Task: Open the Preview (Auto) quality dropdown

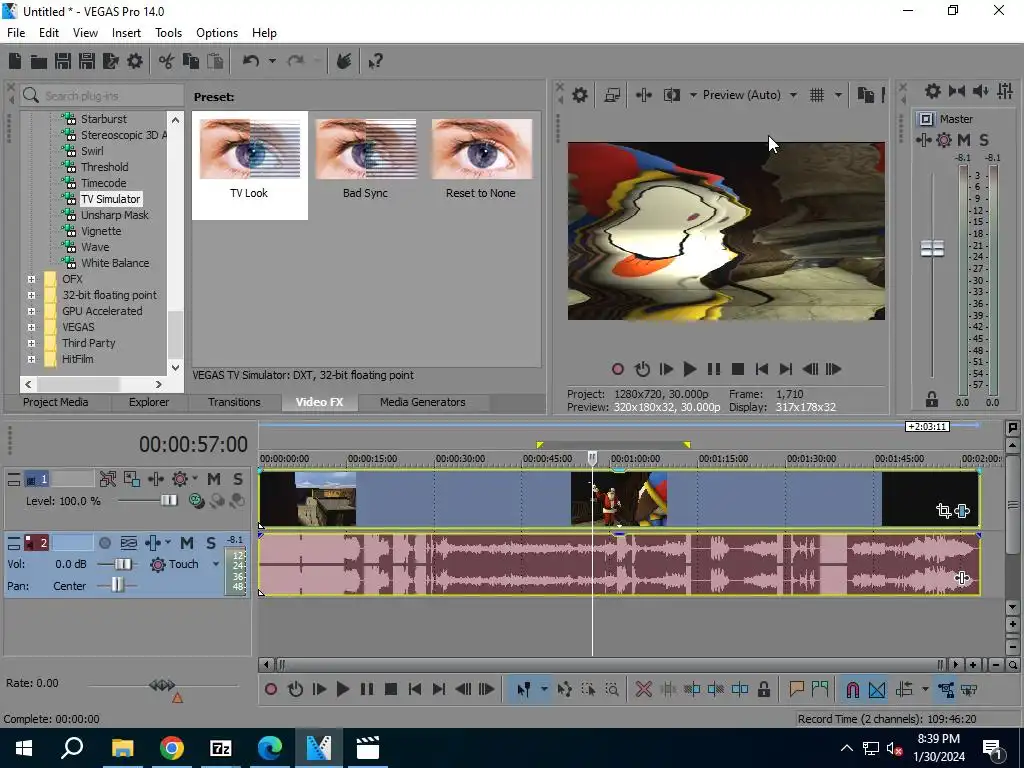Action: click(793, 95)
